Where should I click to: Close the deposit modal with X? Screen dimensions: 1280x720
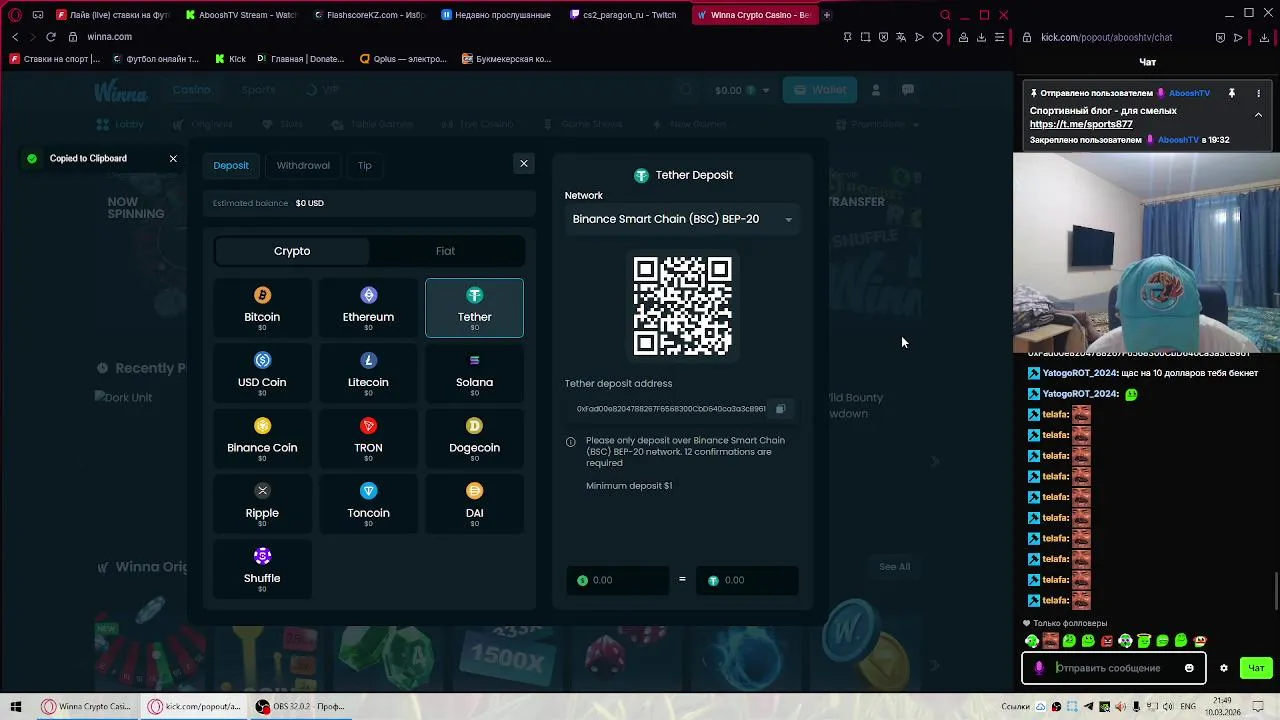[523, 164]
